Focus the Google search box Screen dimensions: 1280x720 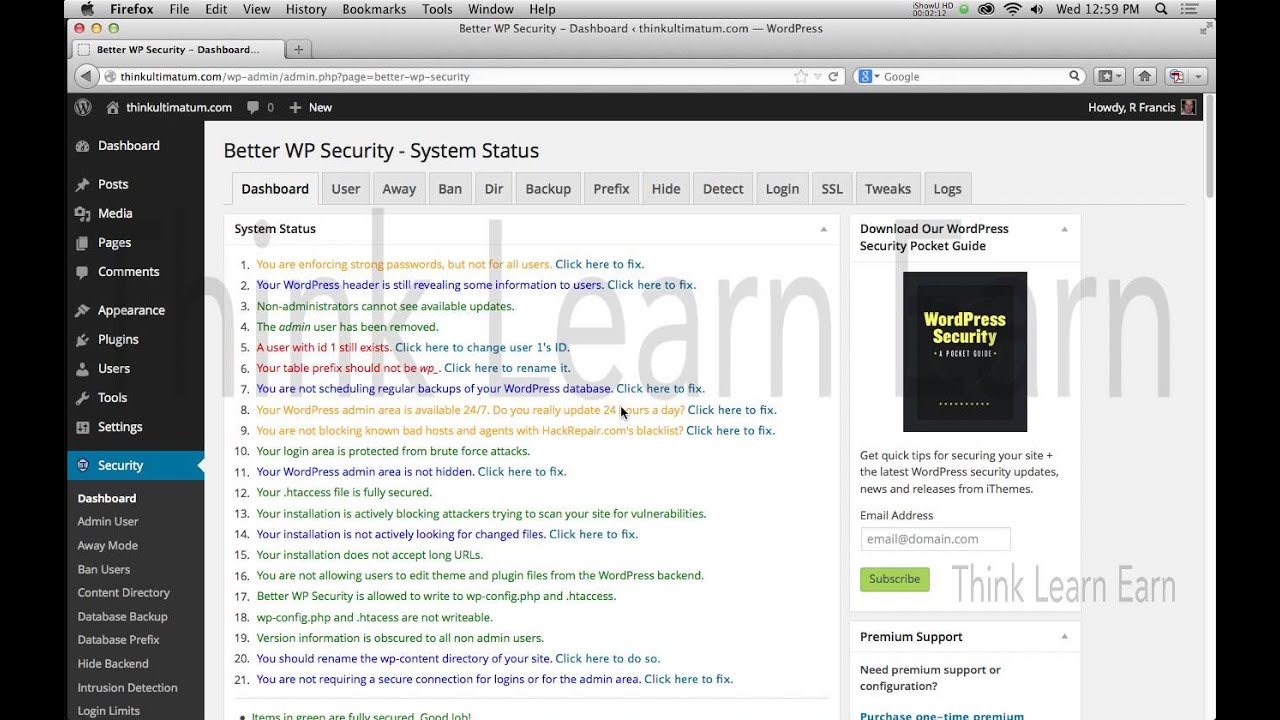click(x=970, y=76)
